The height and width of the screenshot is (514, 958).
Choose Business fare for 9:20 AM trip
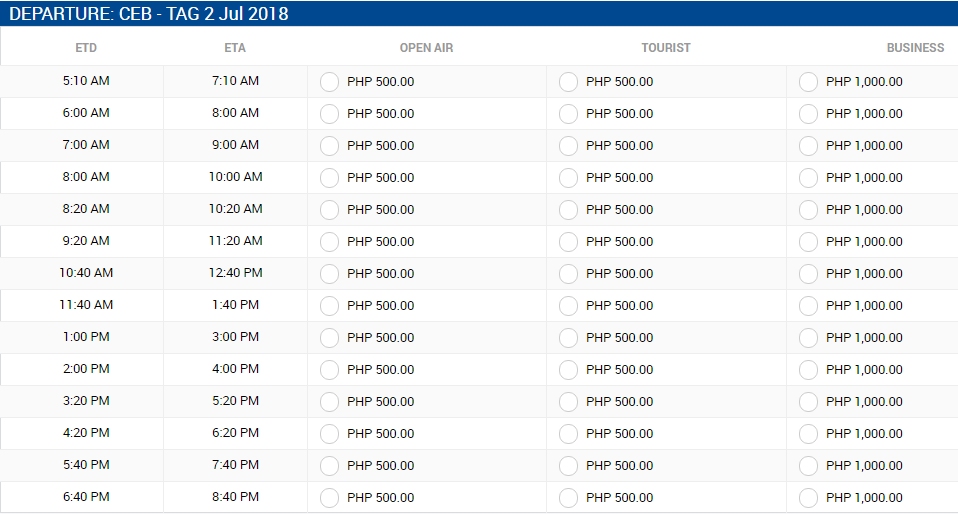click(808, 242)
